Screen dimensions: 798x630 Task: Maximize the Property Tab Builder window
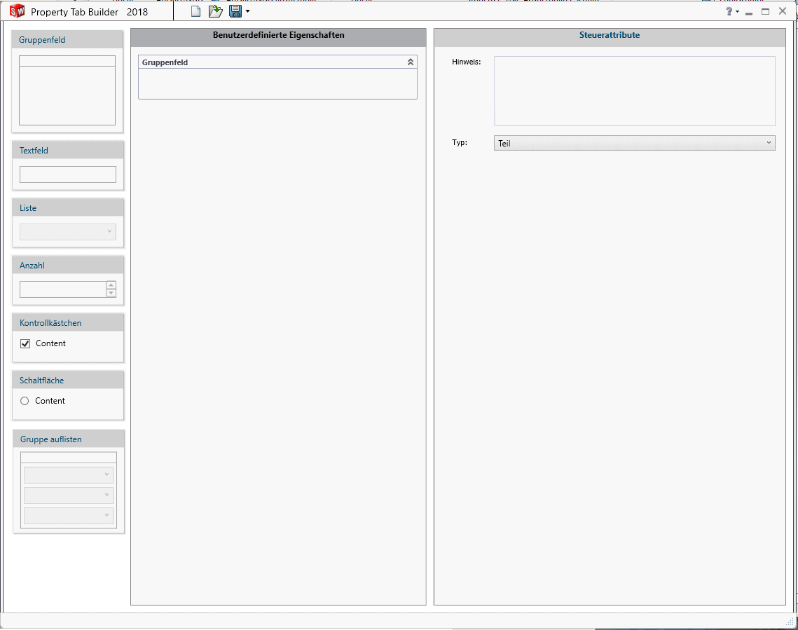pos(765,12)
